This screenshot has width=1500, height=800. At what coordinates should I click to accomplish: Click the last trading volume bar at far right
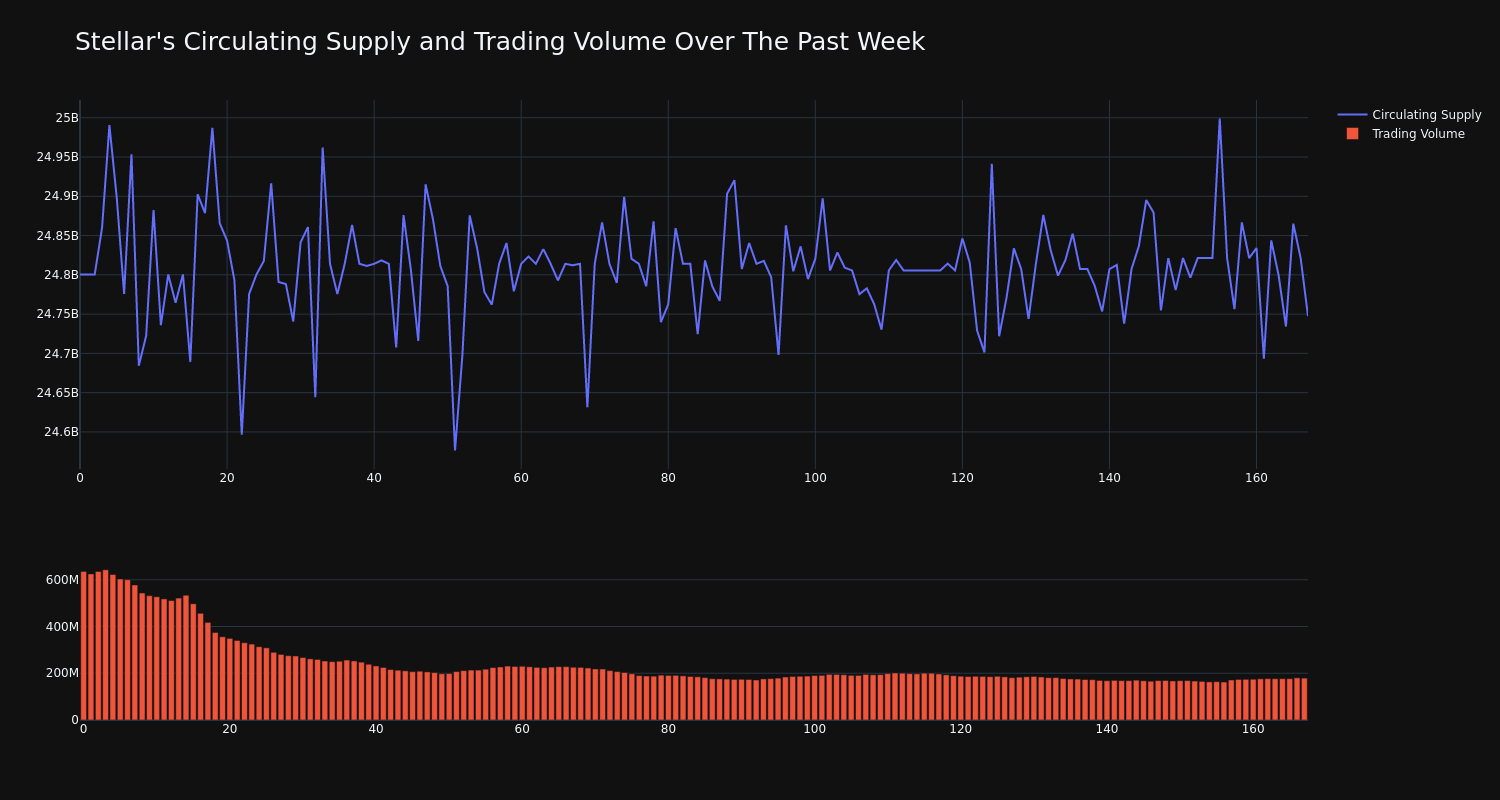click(1304, 699)
